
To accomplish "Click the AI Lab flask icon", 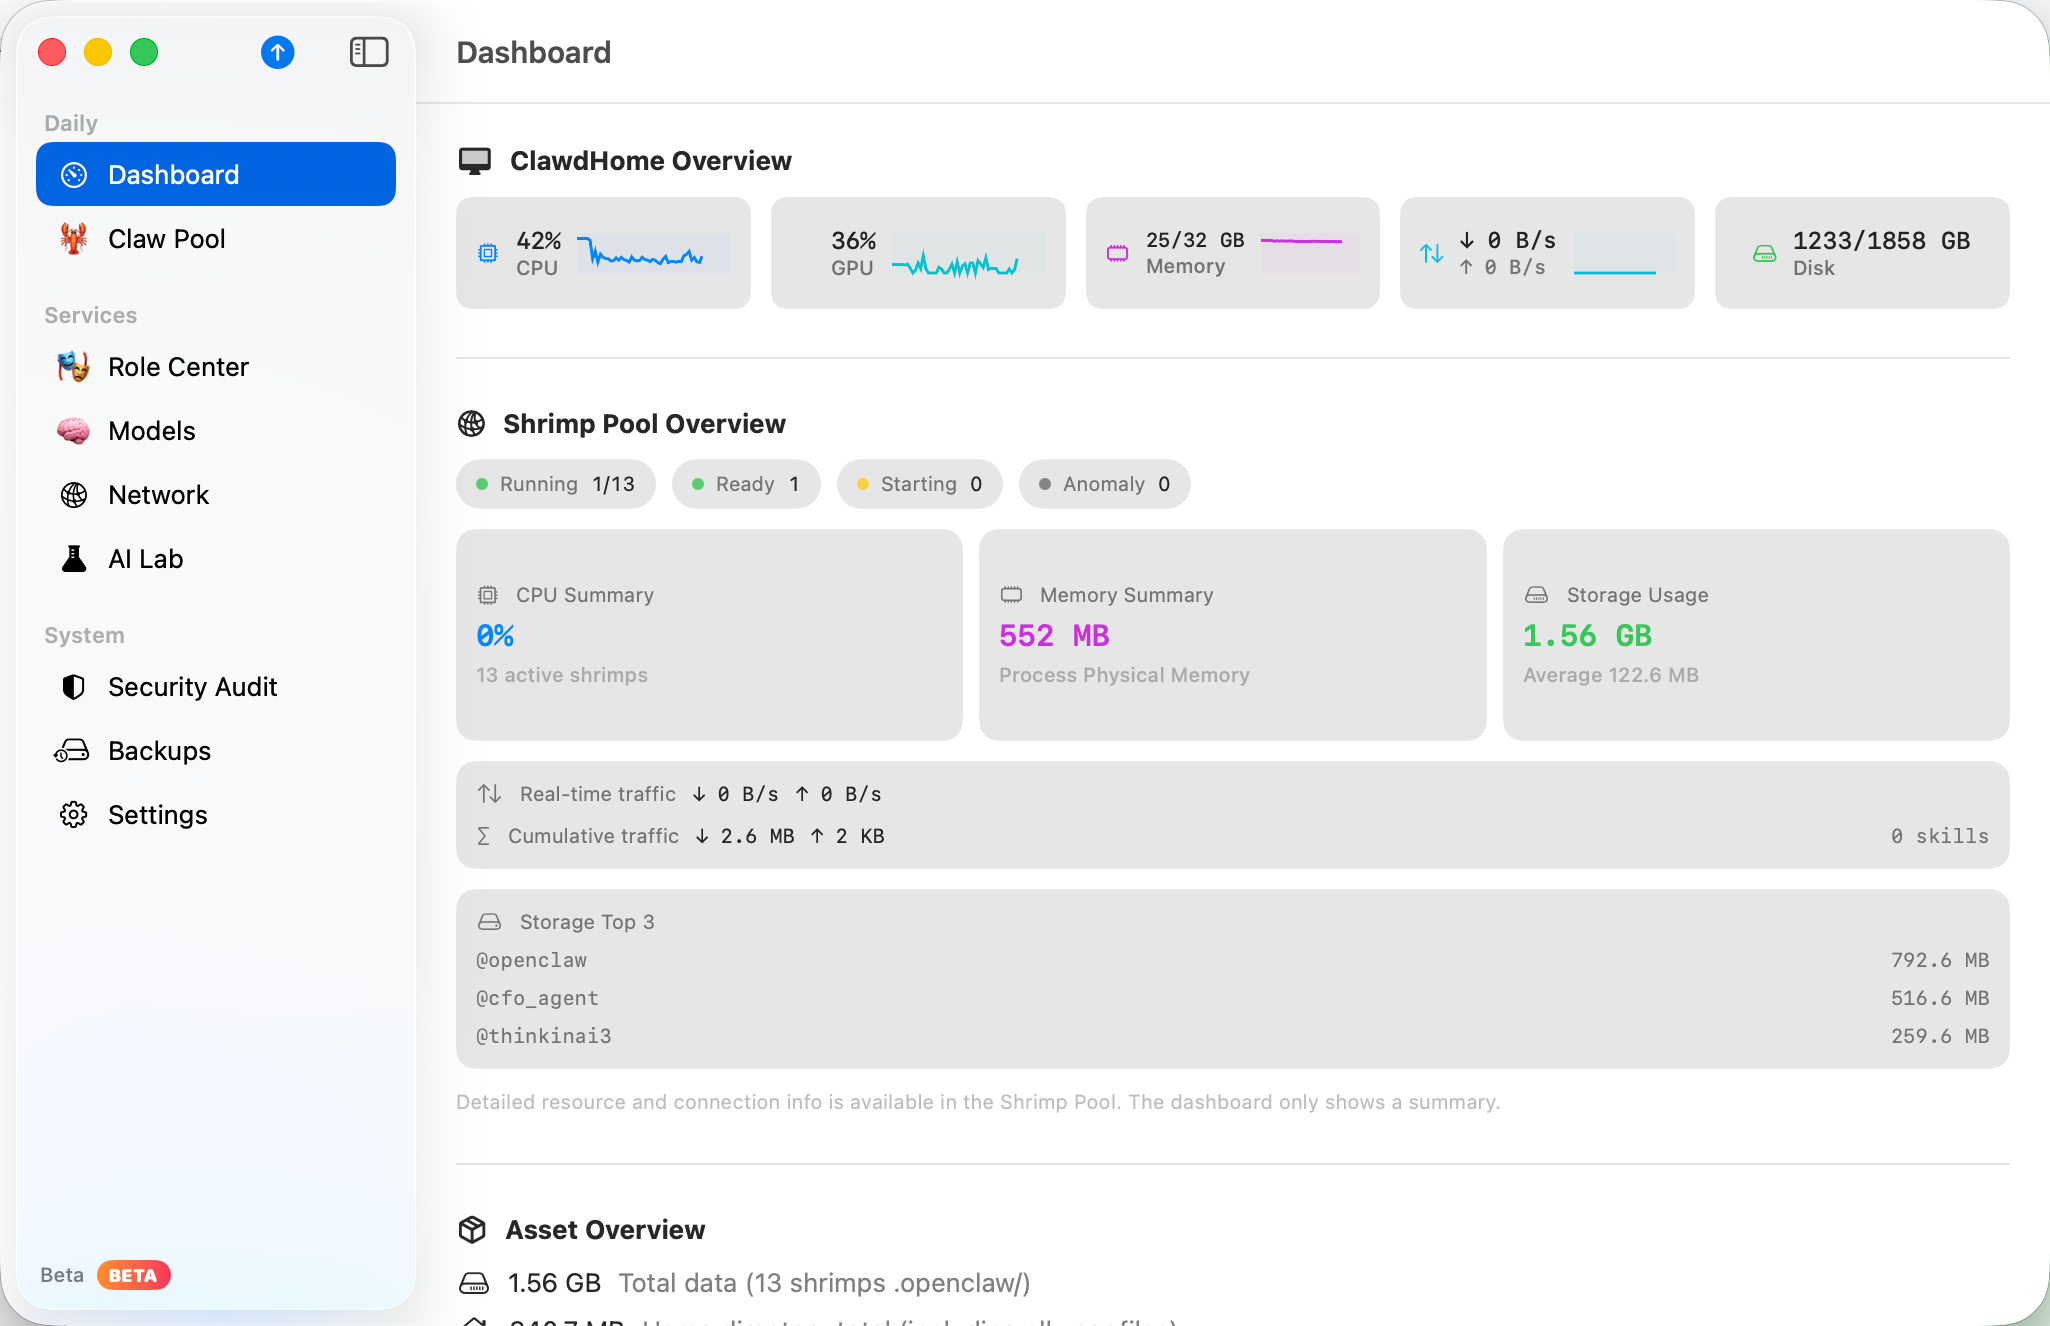I will pyautogui.click(x=73, y=559).
